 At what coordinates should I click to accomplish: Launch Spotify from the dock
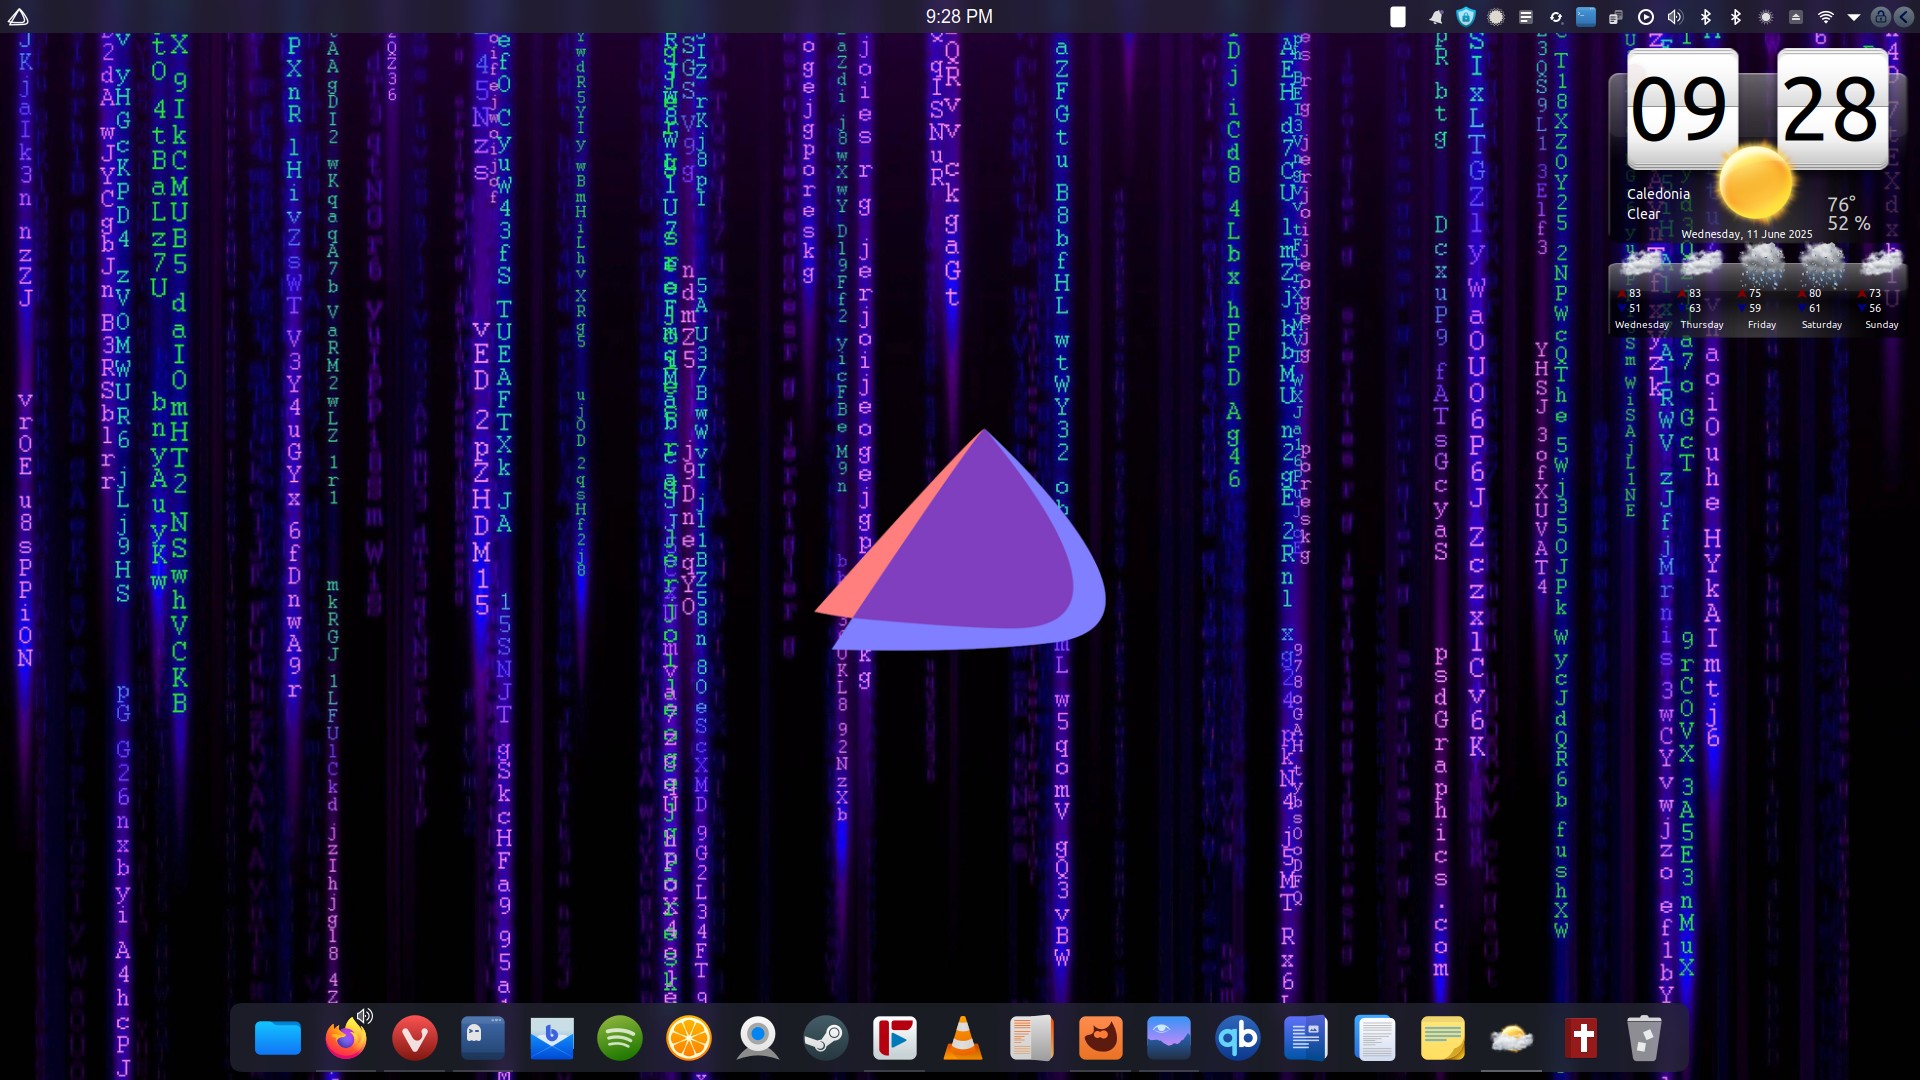[x=620, y=1038]
